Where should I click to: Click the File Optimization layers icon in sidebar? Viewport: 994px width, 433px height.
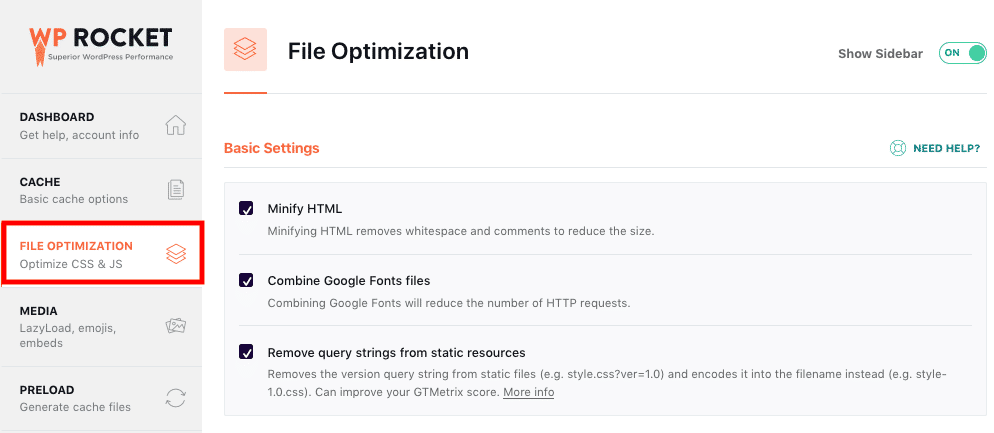(176, 254)
